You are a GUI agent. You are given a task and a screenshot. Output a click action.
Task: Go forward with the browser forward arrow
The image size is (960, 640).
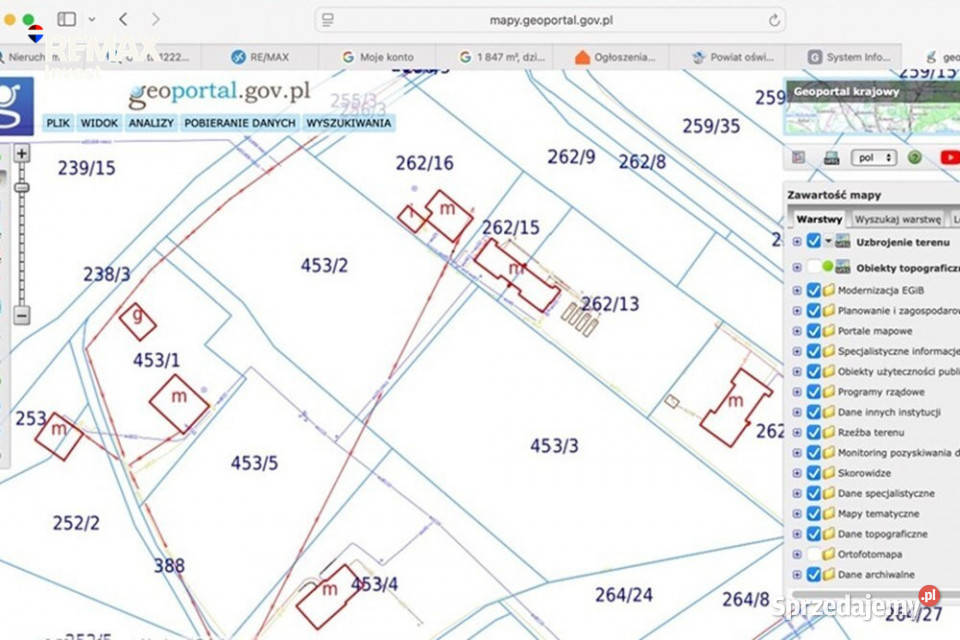pyautogui.click(x=156, y=20)
